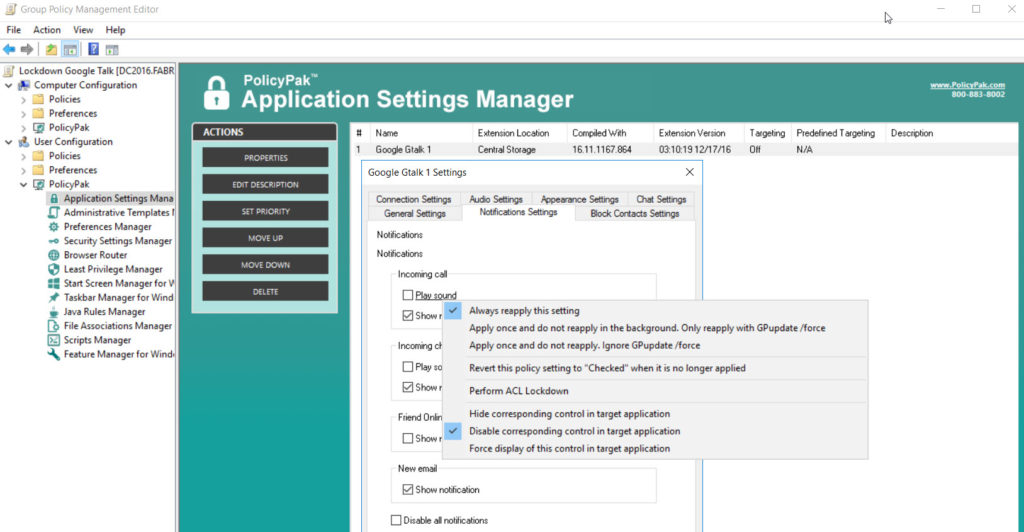1024x532 pixels.
Task: Choose Force display of this control
Action: point(655,448)
